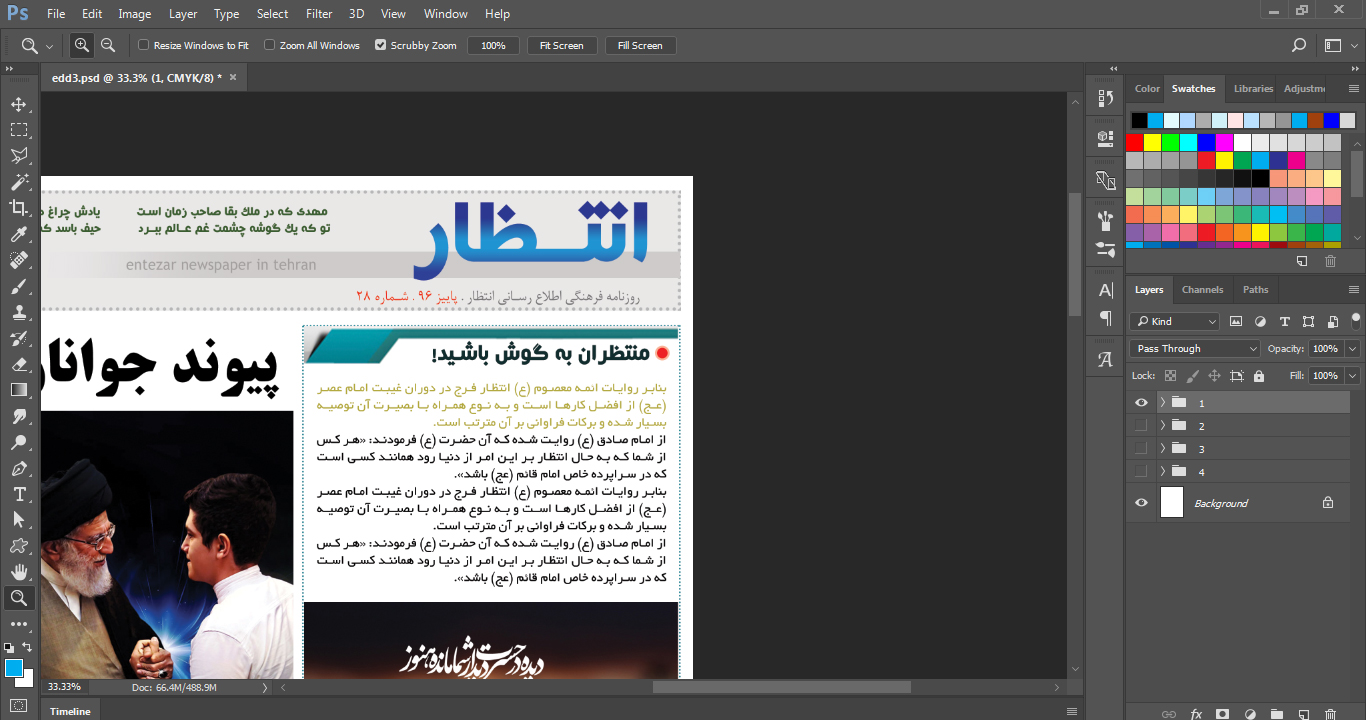
Task: Select the Crop tool
Action: 19,208
